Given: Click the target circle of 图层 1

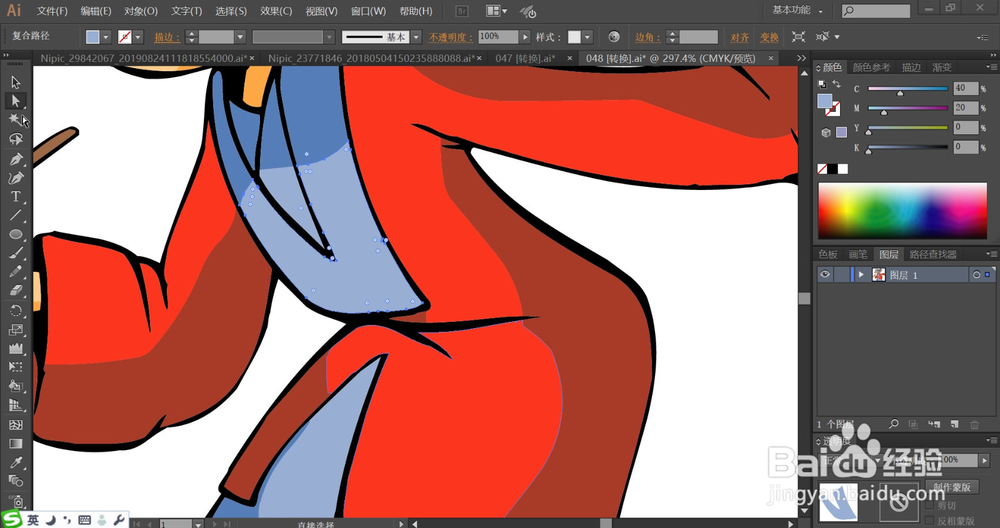Looking at the screenshot, I should [976, 275].
